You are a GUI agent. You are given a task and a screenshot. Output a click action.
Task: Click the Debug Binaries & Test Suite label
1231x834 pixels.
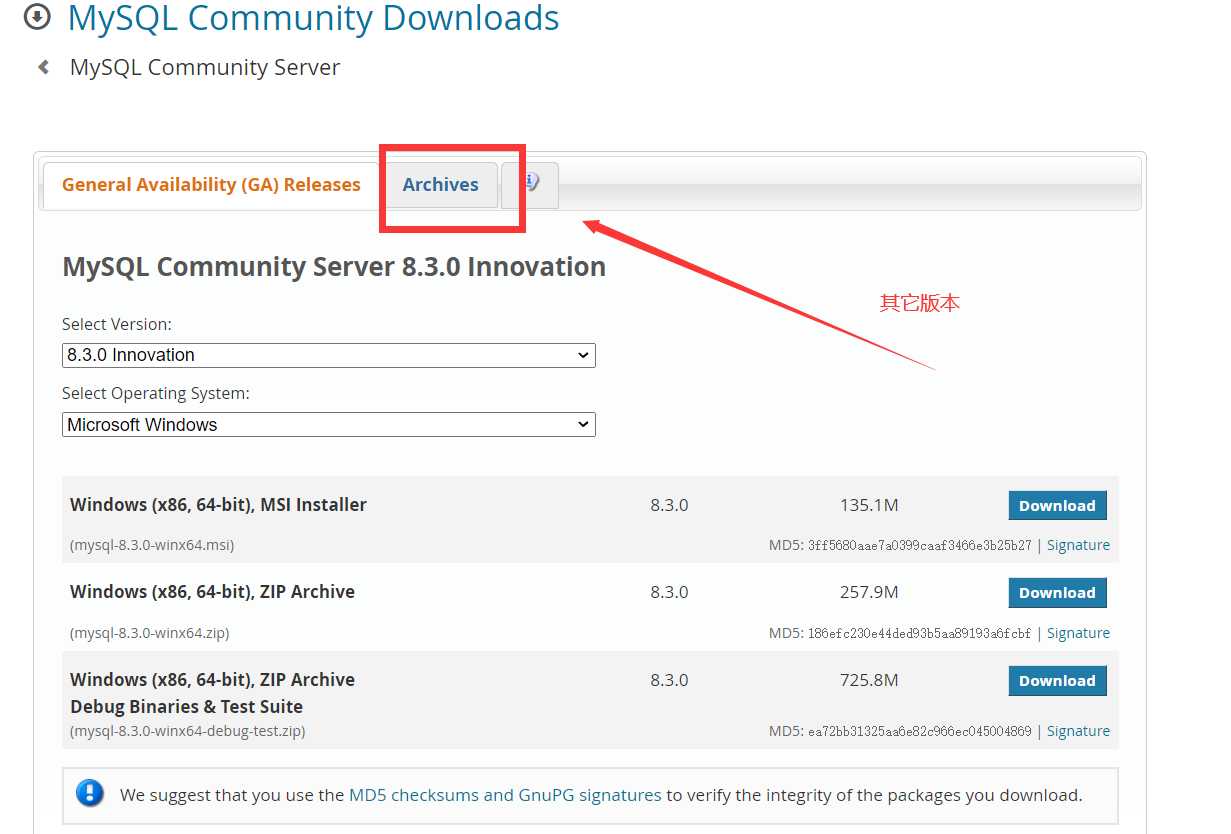tap(186, 706)
